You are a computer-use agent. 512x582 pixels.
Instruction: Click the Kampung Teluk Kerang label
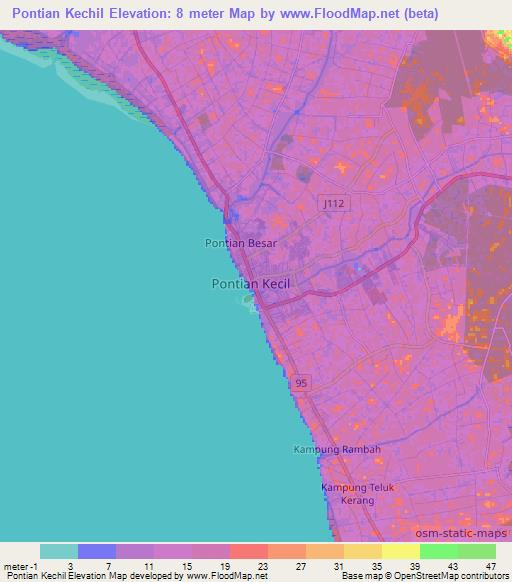tap(358, 494)
